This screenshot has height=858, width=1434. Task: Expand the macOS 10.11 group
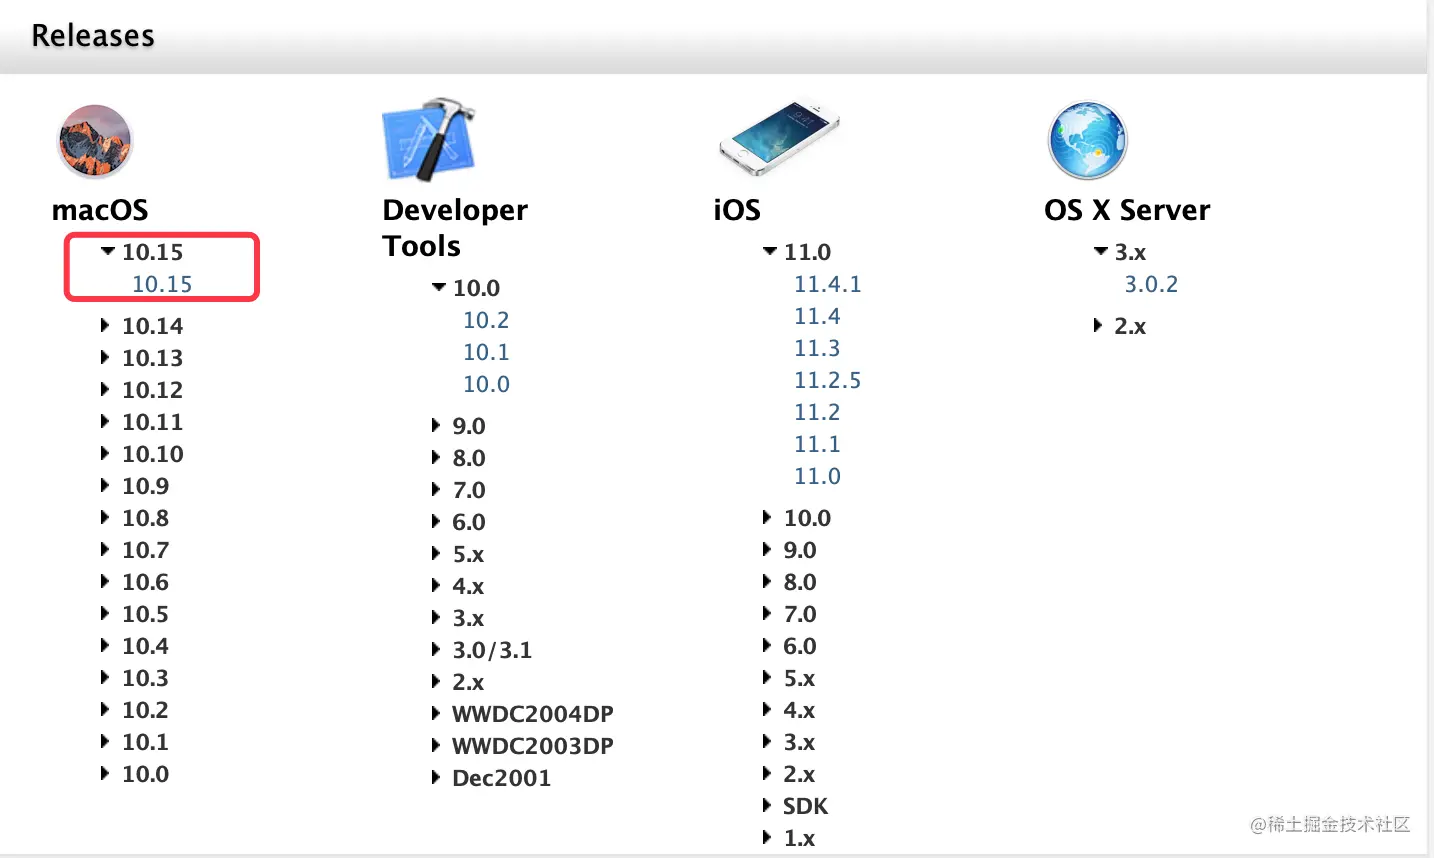tap(105, 421)
